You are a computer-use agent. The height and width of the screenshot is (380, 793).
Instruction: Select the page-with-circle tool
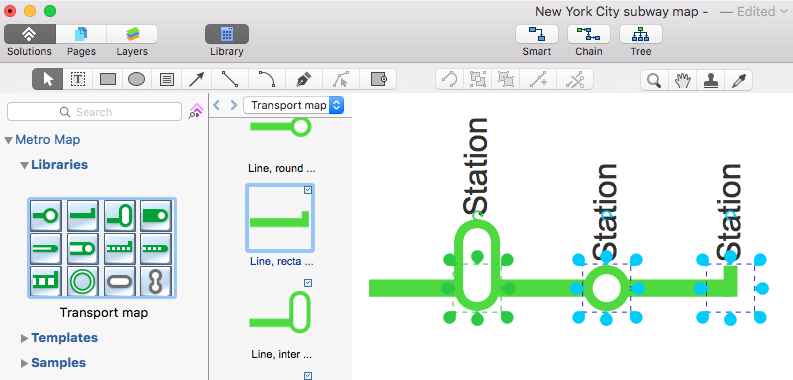(378, 79)
